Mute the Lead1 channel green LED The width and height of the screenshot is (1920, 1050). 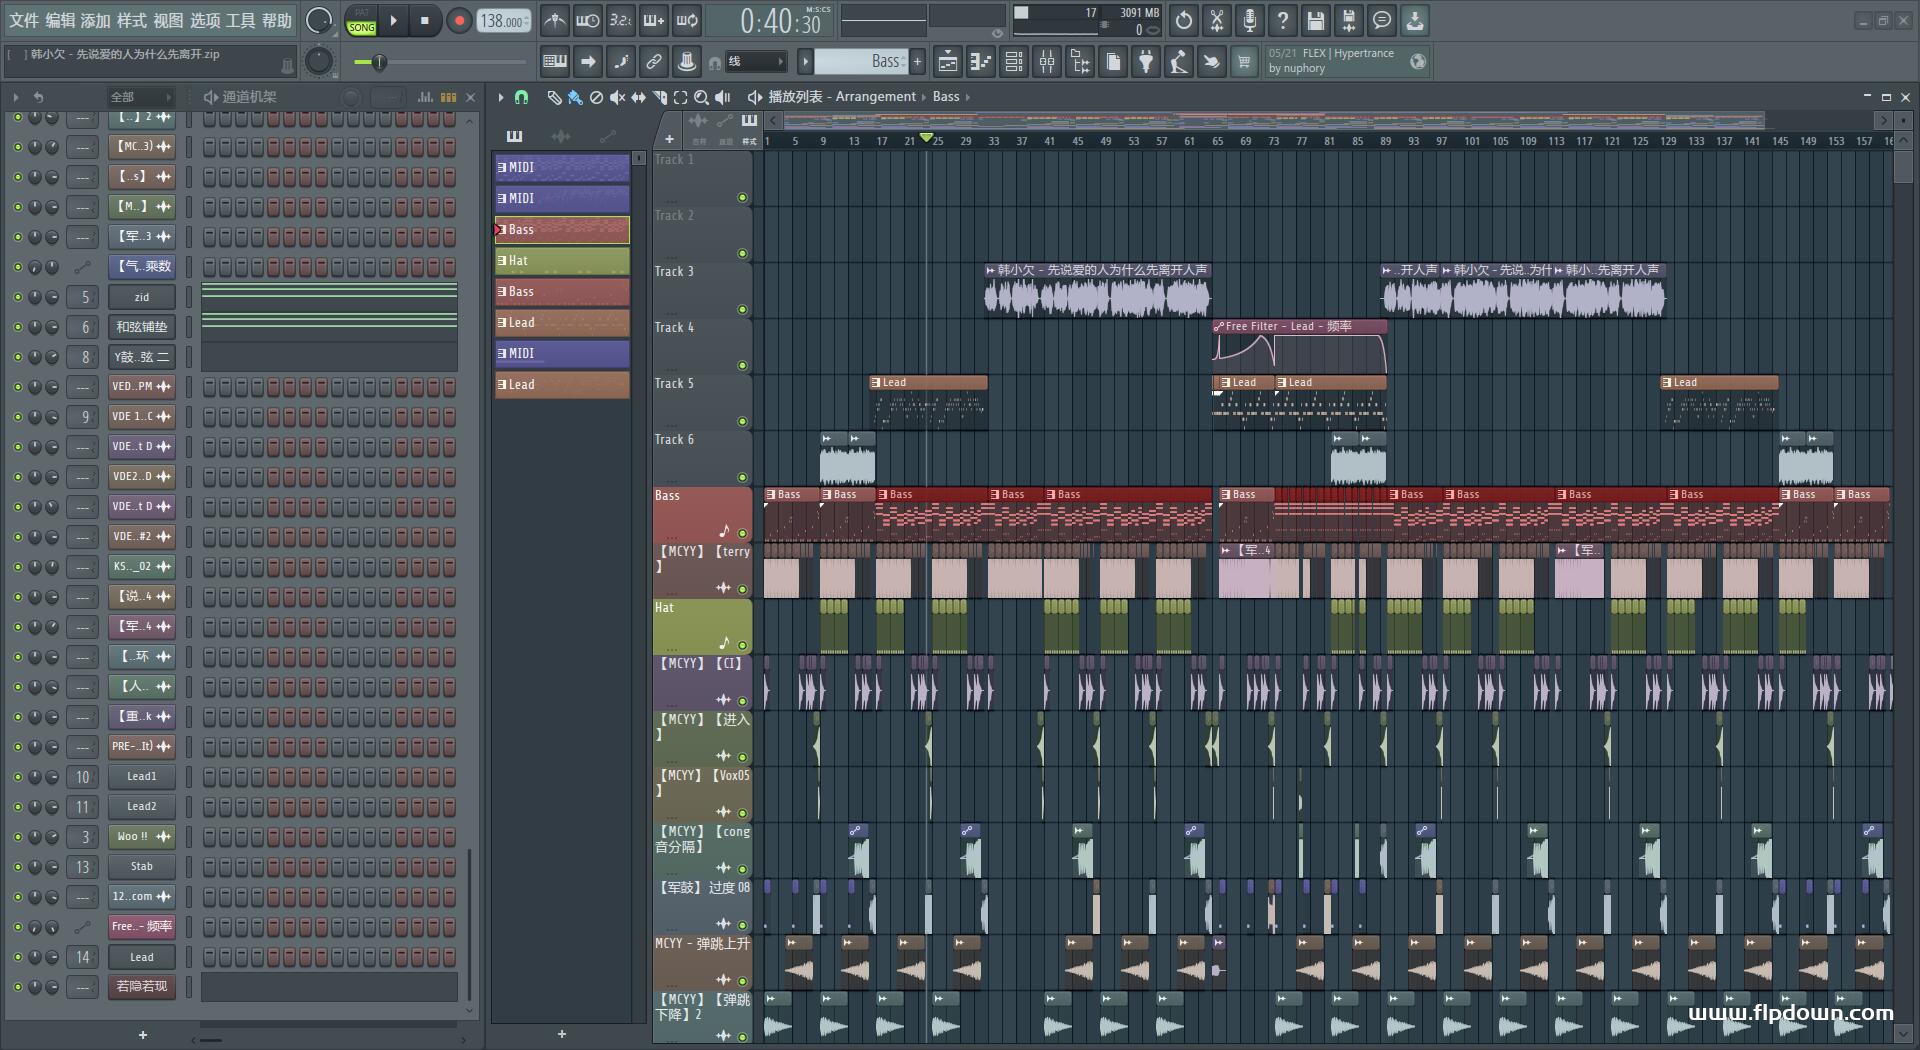[17, 777]
